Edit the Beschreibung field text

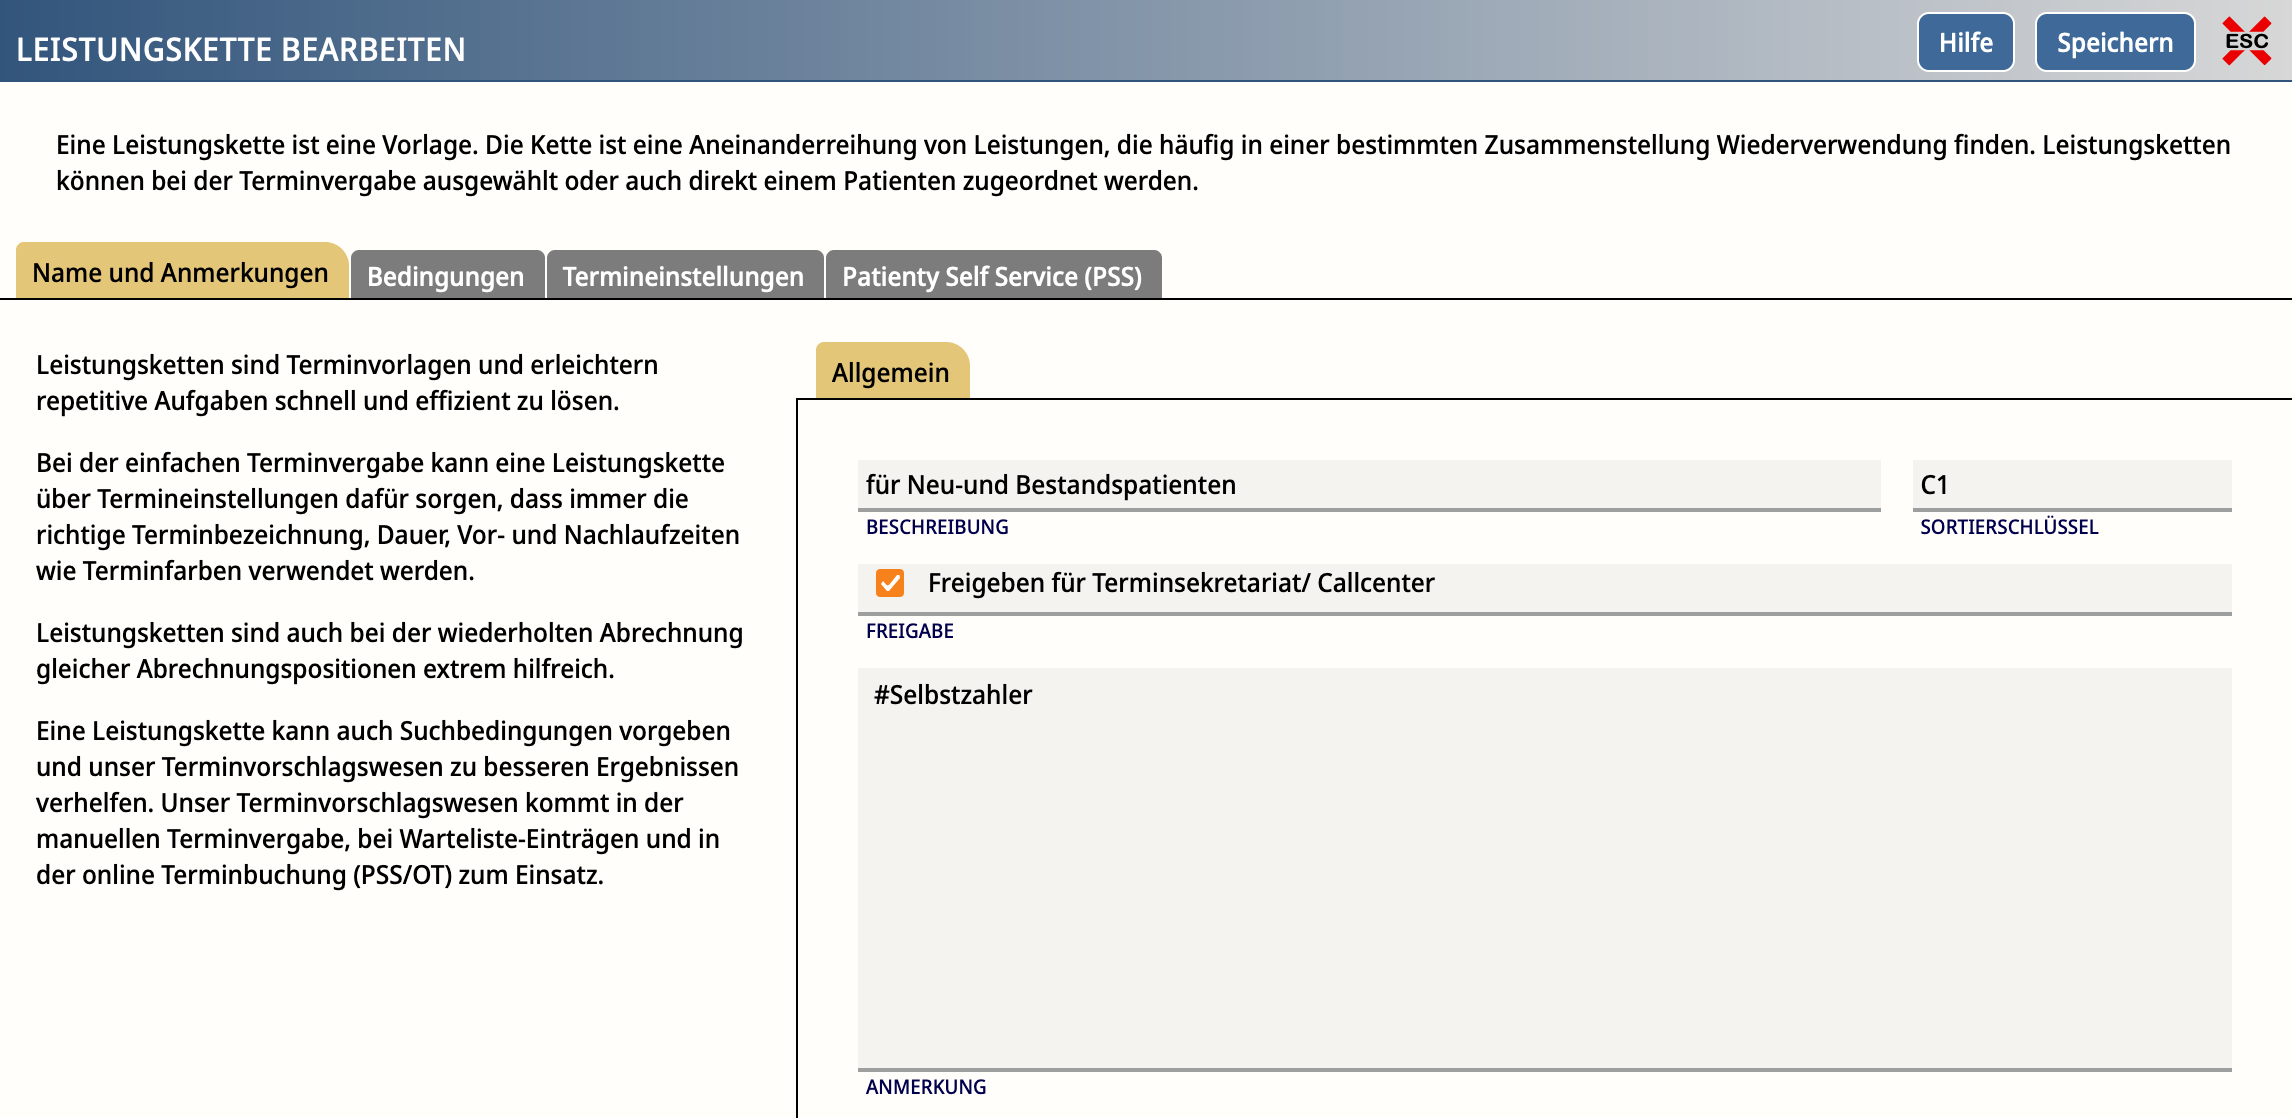pyautogui.click(x=1368, y=485)
